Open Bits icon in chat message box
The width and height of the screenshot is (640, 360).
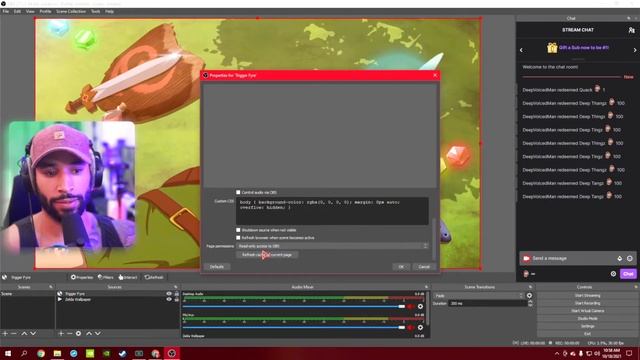(620, 258)
